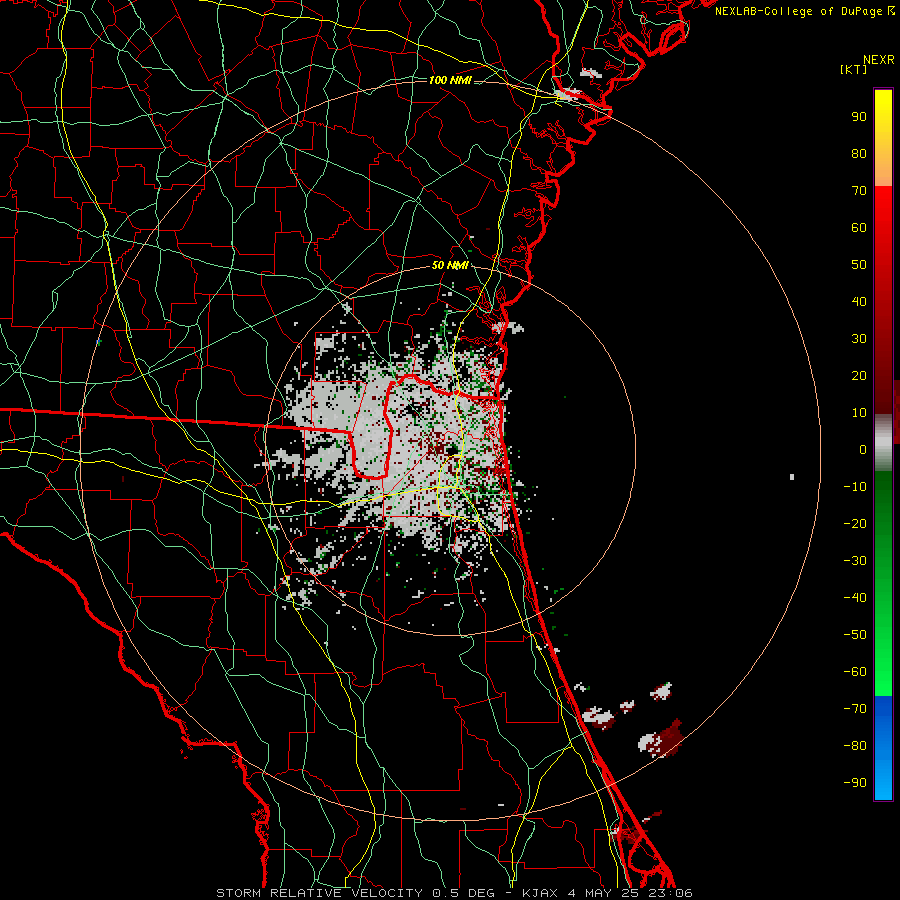This screenshot has height=900, width=900.
Task: Click the 20 value on velocity scale
Action: point(859,376)
